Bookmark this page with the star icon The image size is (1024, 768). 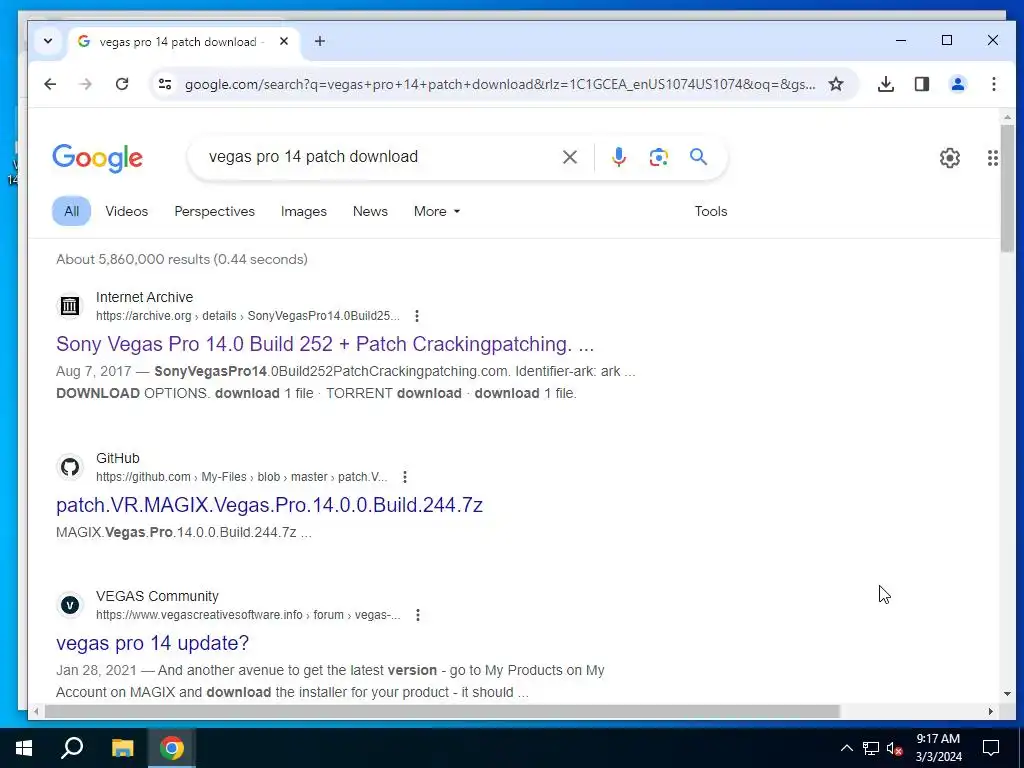836,84
